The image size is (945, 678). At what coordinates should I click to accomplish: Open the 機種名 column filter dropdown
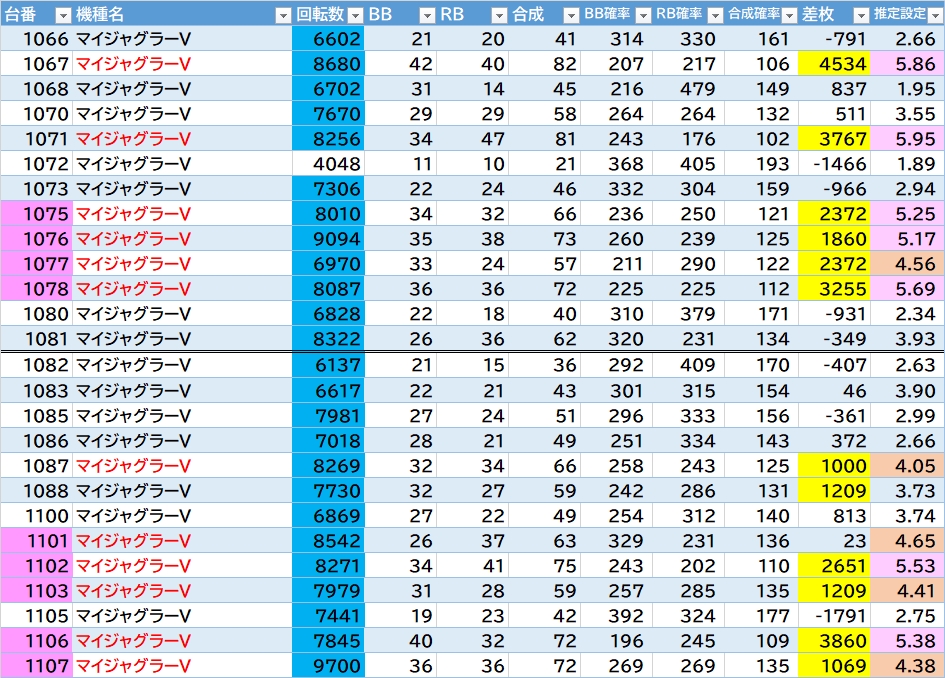click(x=283, y=15)
